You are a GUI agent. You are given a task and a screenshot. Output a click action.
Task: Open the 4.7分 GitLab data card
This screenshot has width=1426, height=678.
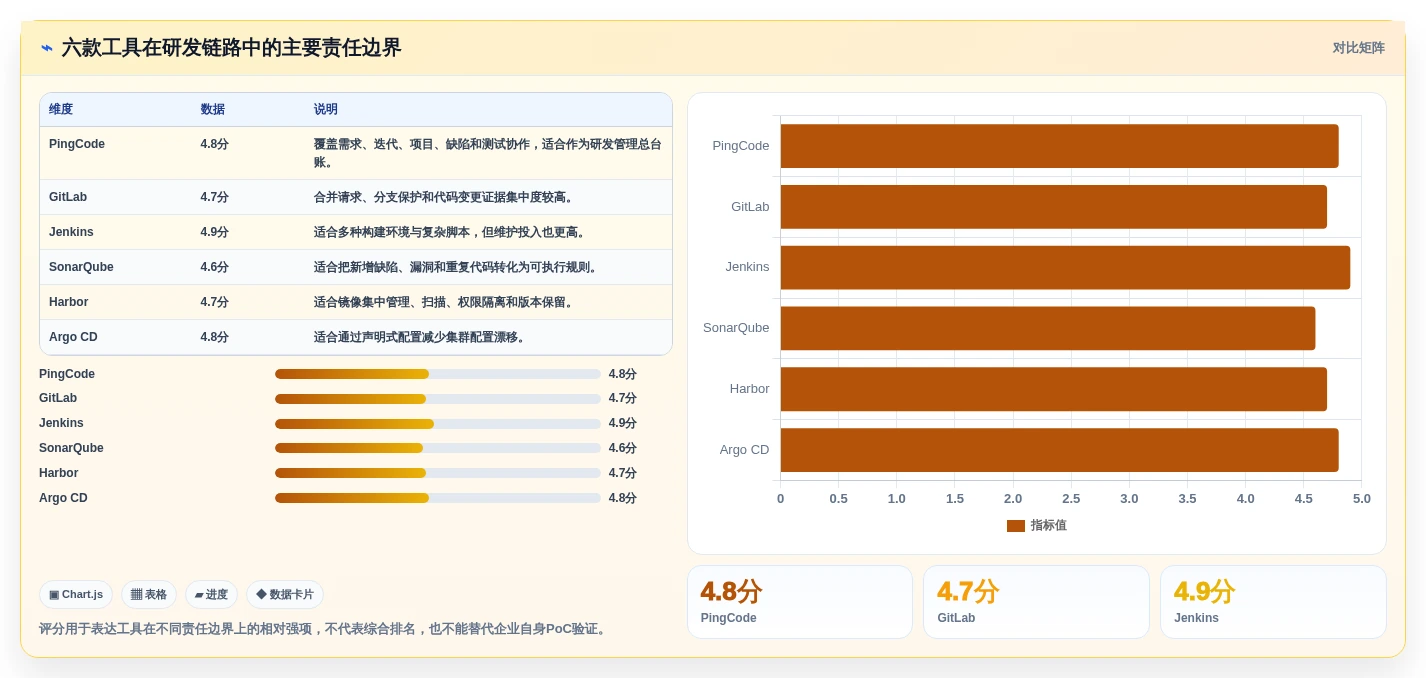1036,602
